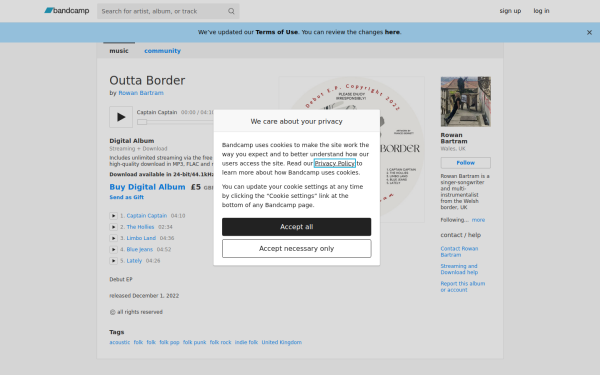
Task: Open Streaming and Download help
Action: [459, 269]
